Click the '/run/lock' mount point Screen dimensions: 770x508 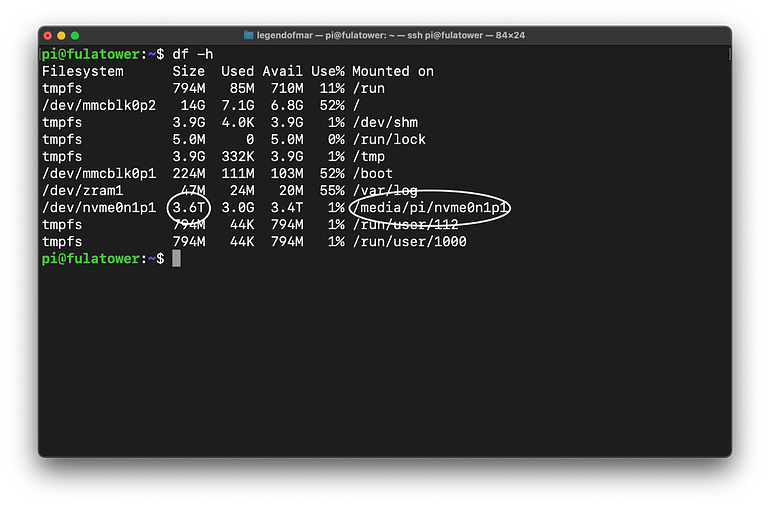click(x=389, y=140)
